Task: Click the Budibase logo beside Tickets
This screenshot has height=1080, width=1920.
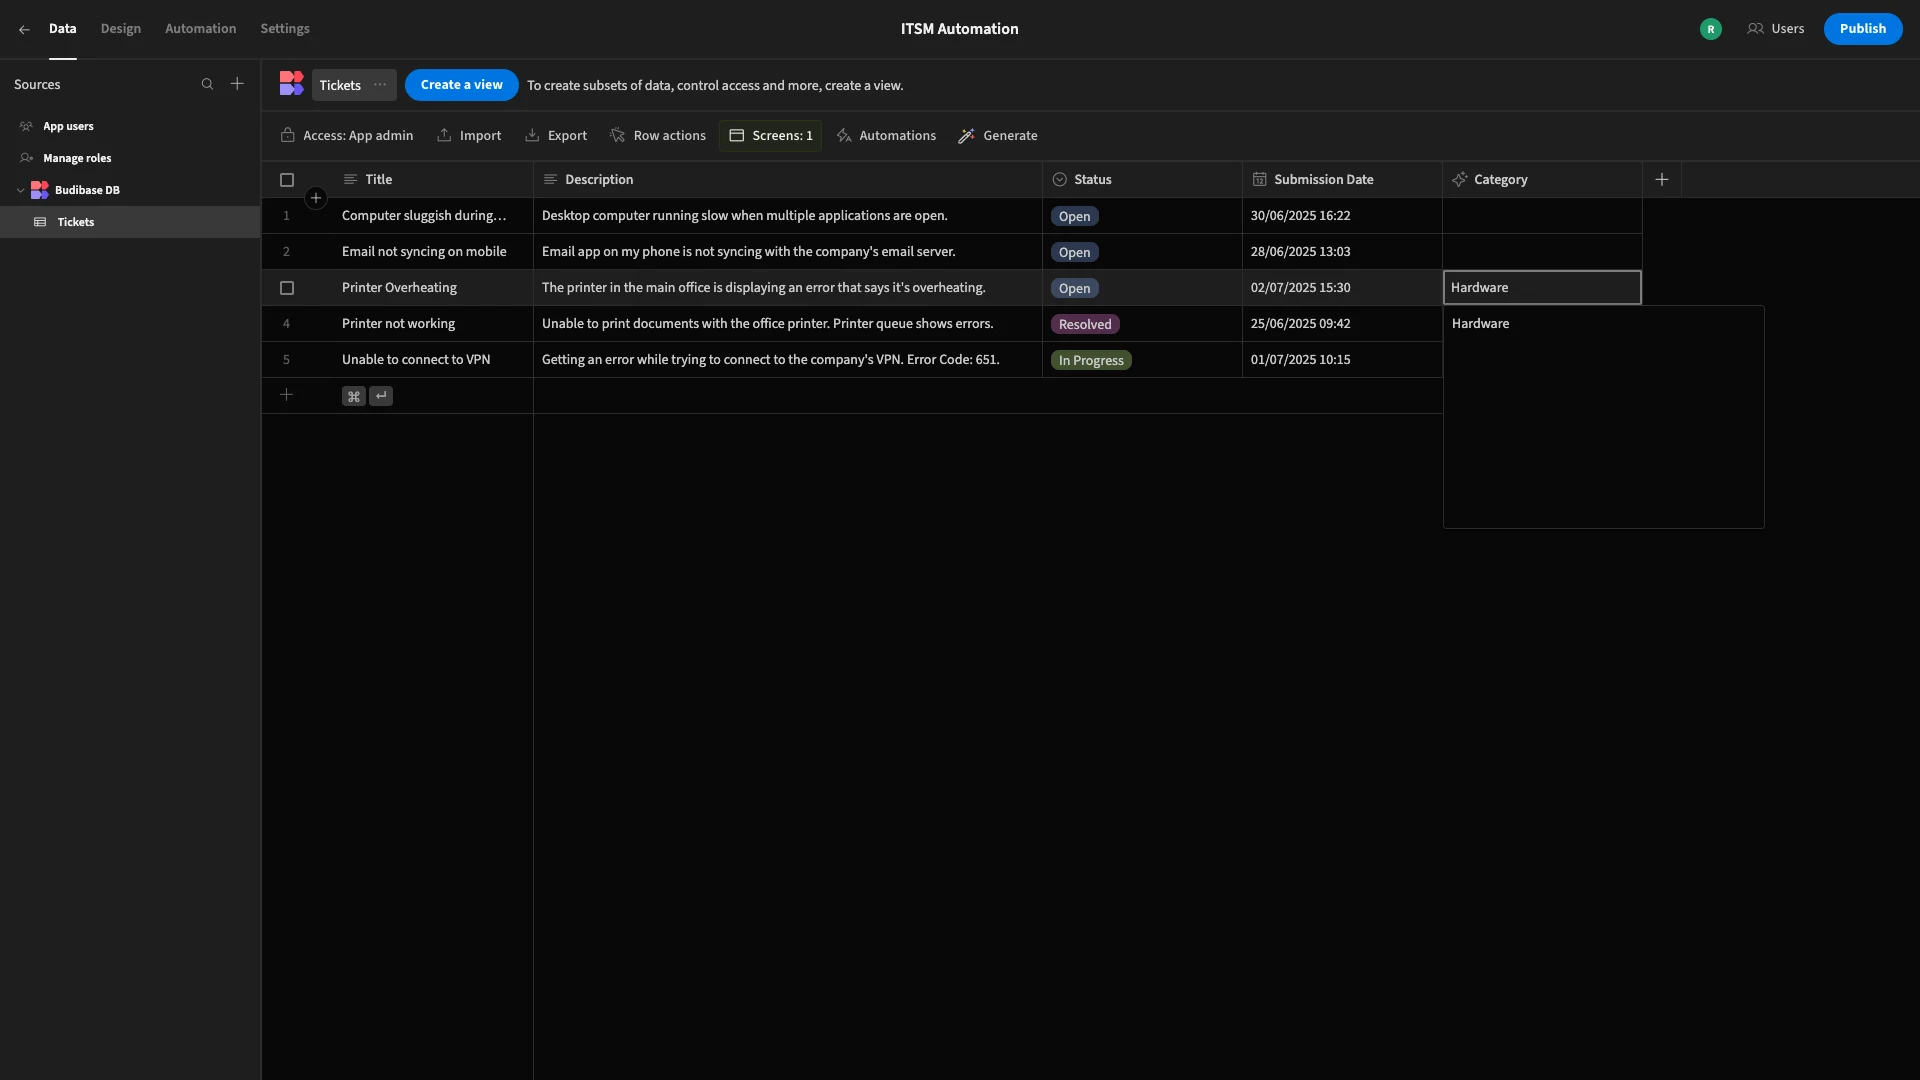Action: (291, 84)
